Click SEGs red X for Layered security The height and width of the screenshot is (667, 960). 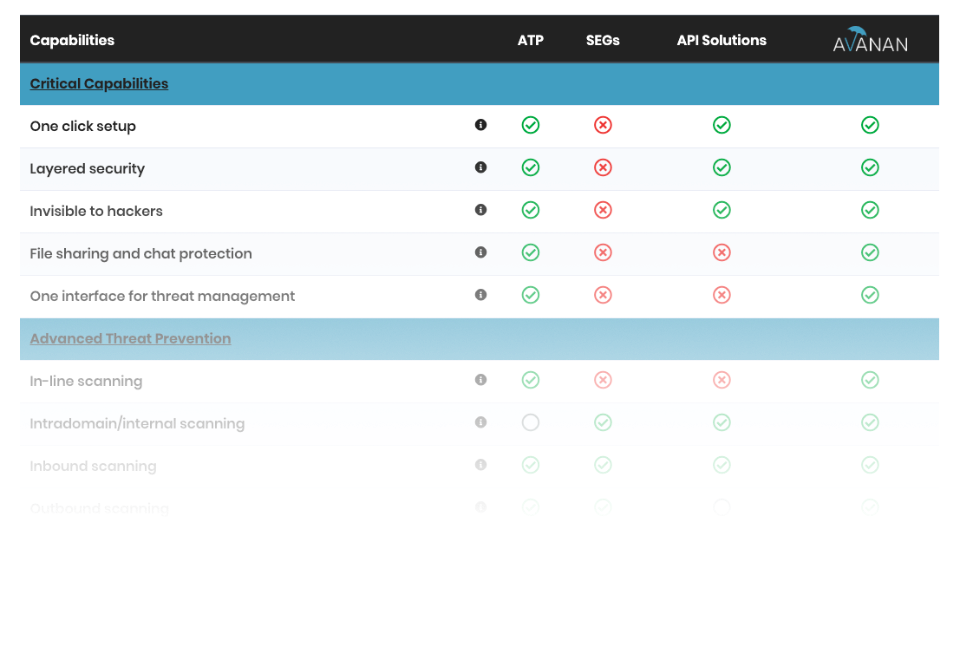pyautogui.click(x=603, y=167)
